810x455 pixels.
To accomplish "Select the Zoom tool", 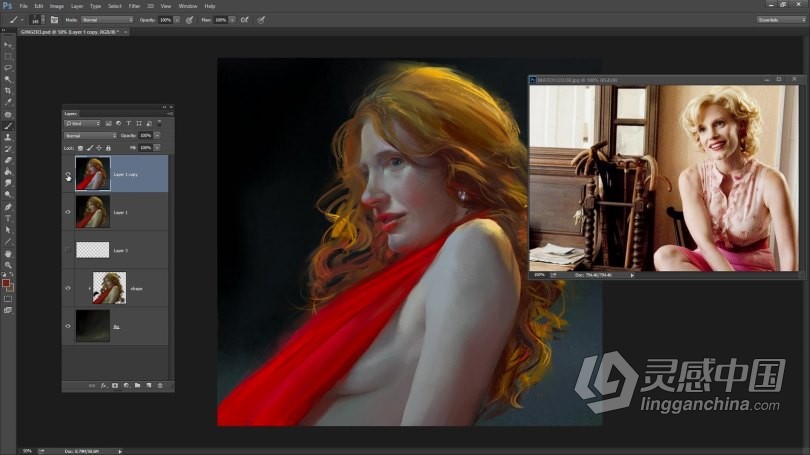I will [x=8, y=265].
